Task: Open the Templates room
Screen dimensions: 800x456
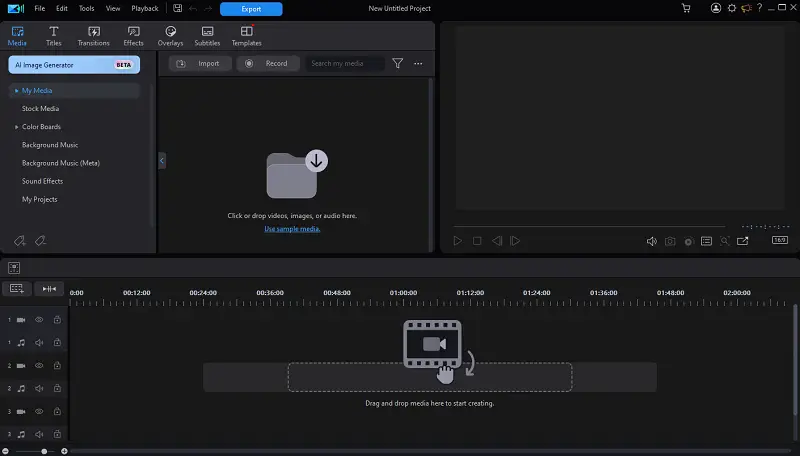Action: click(x=246, y=36)
